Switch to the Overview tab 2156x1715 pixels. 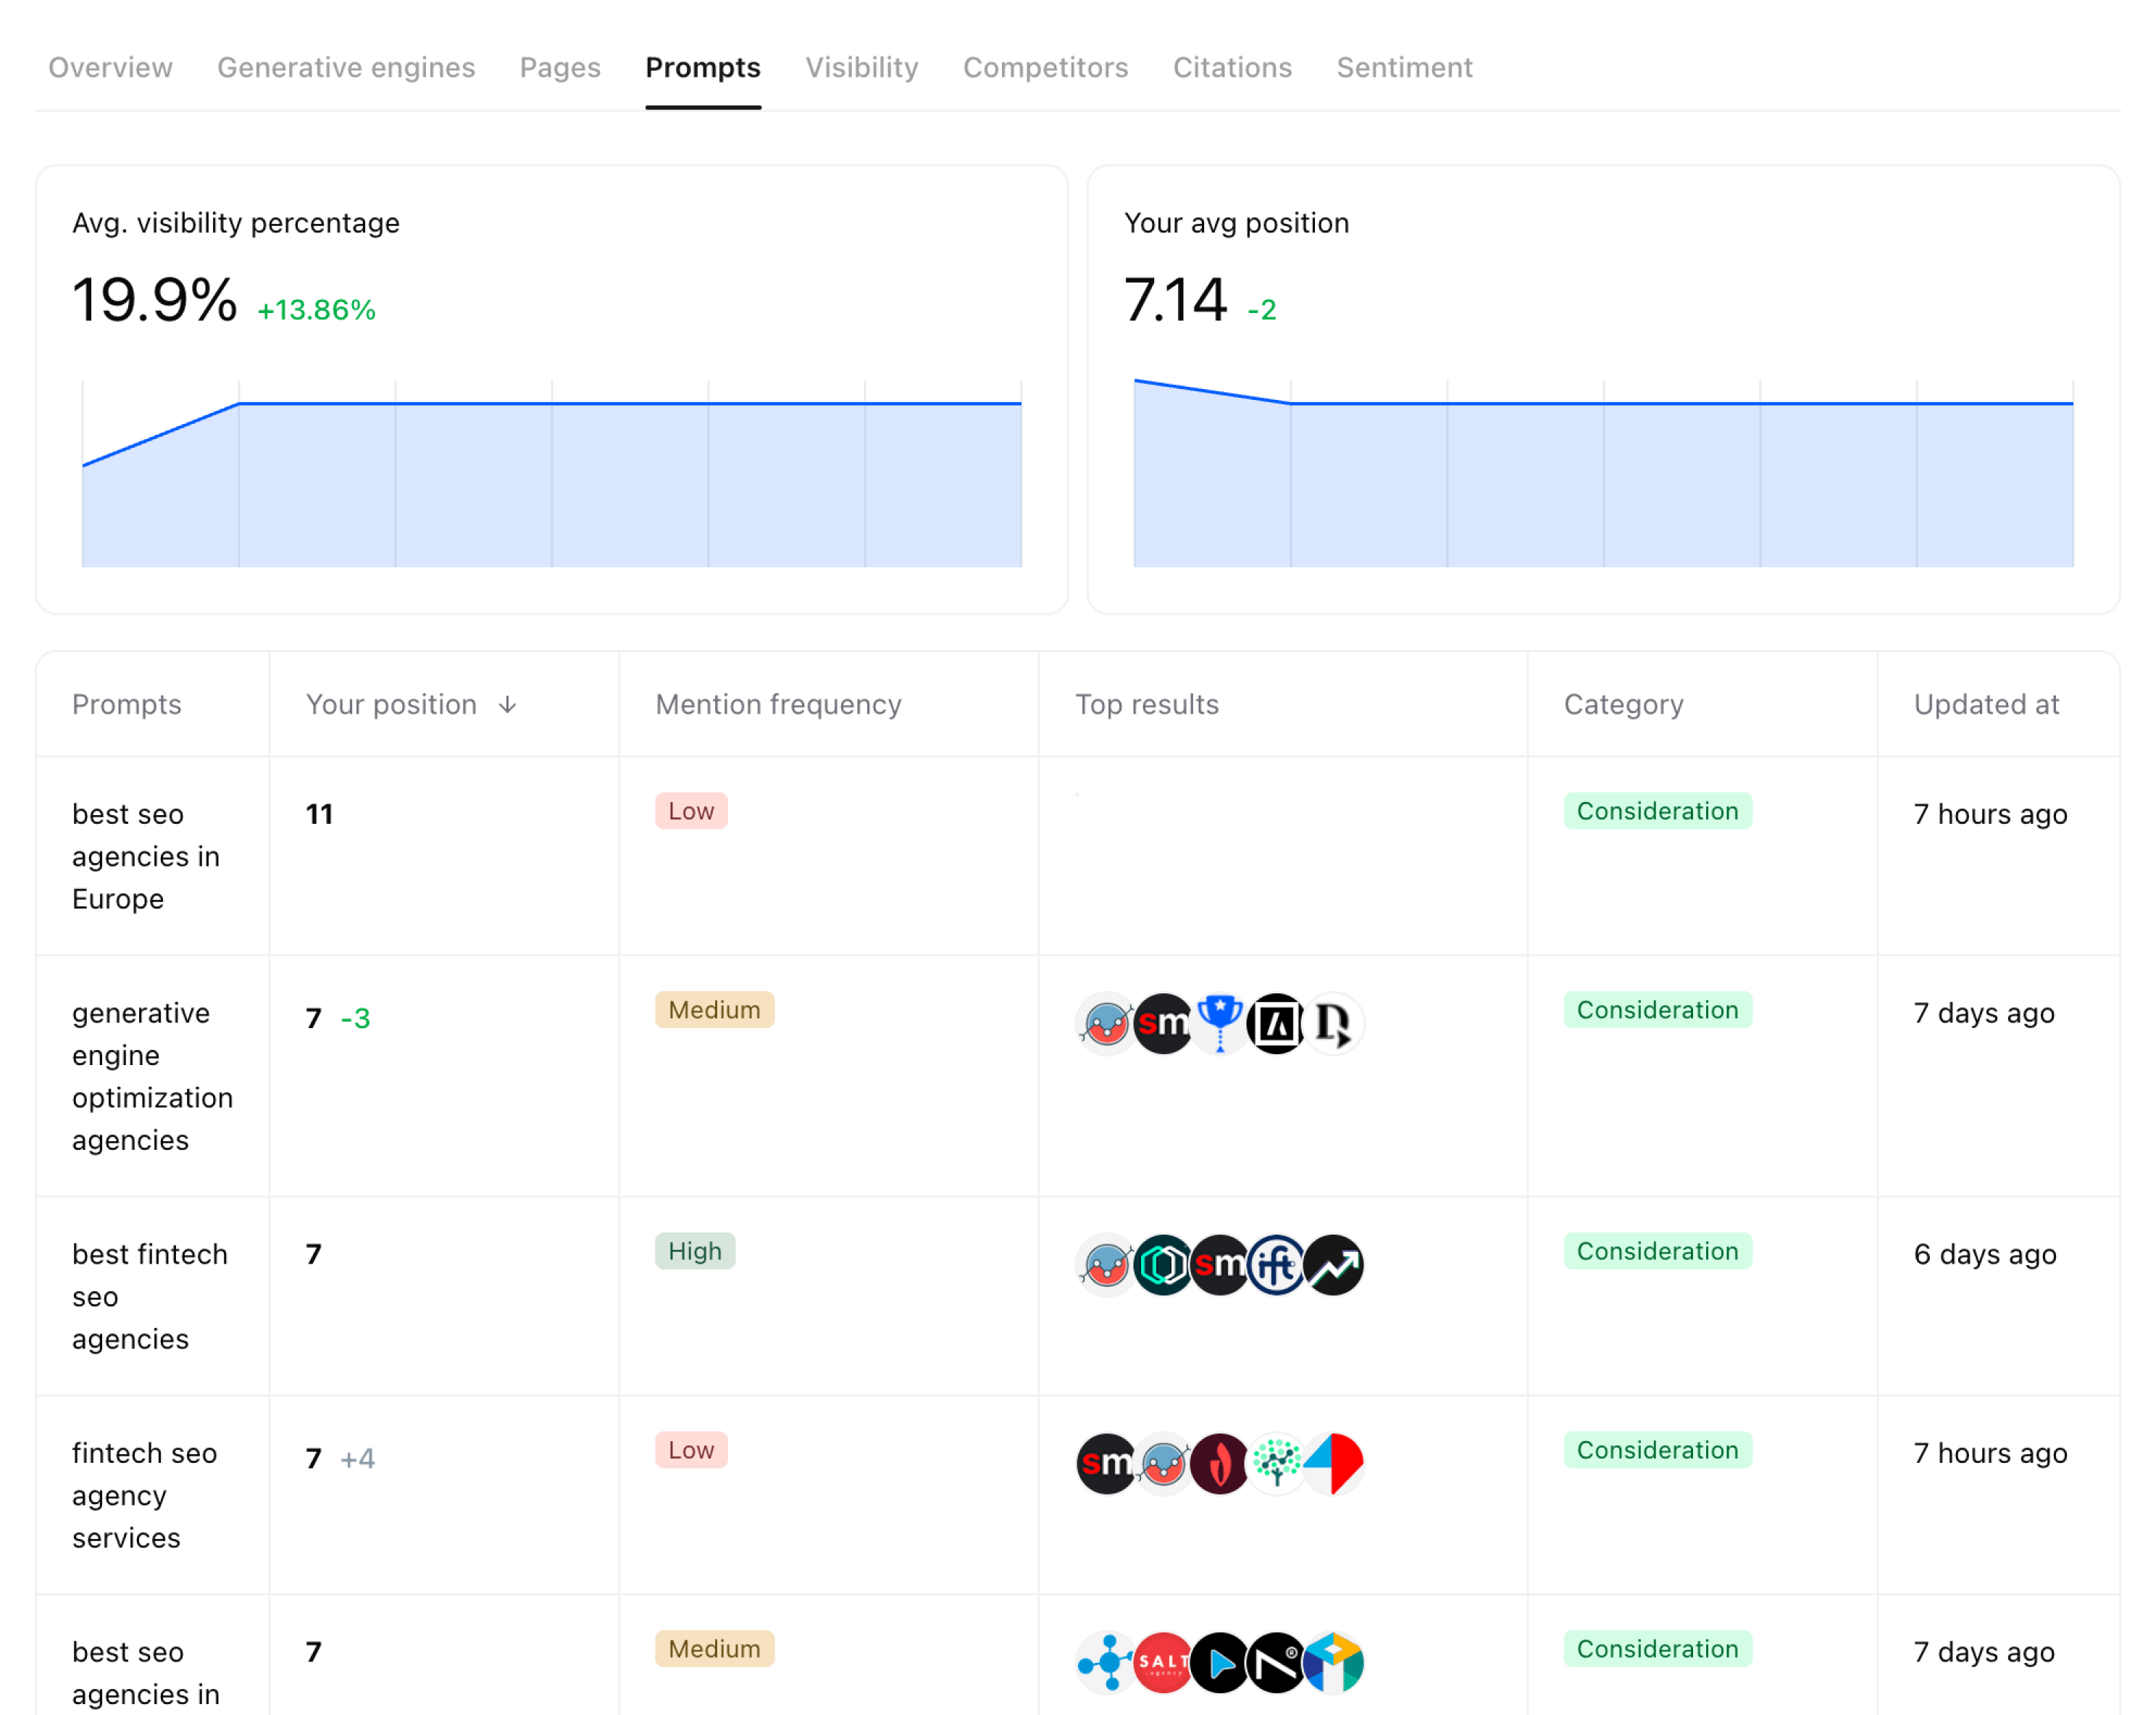point(110,67)
